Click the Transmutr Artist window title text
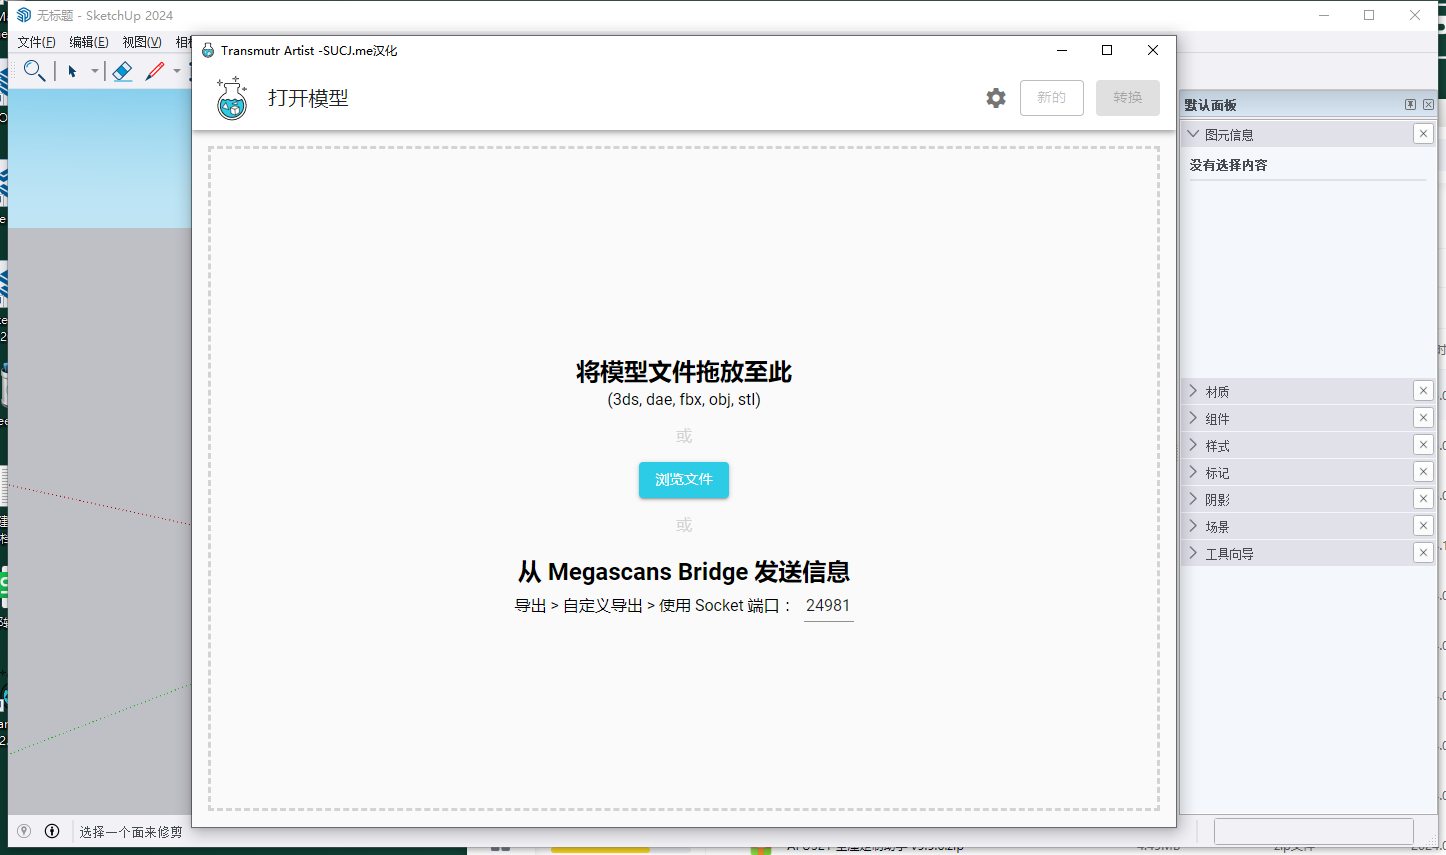 [x=309, y=51]
